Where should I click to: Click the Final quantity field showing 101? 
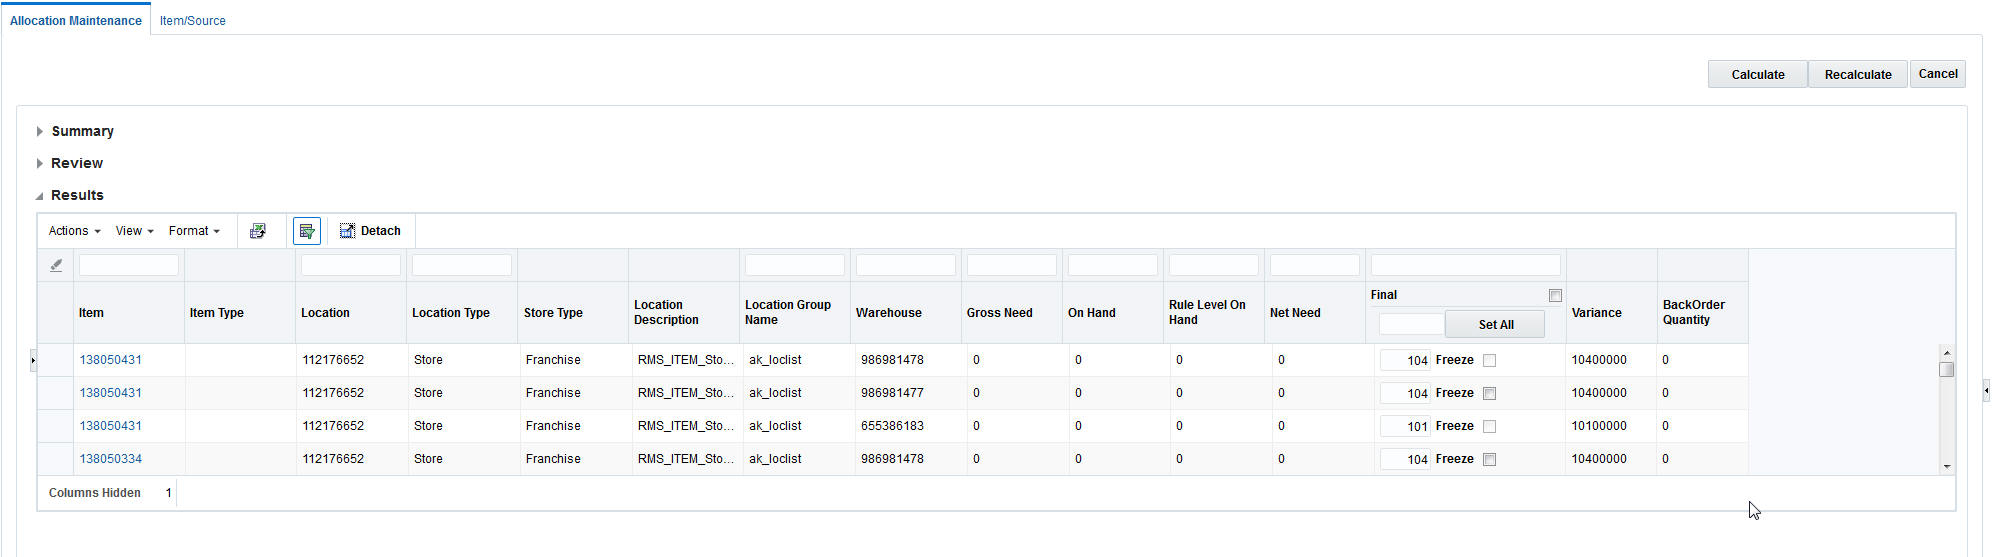click(1405, 426)
